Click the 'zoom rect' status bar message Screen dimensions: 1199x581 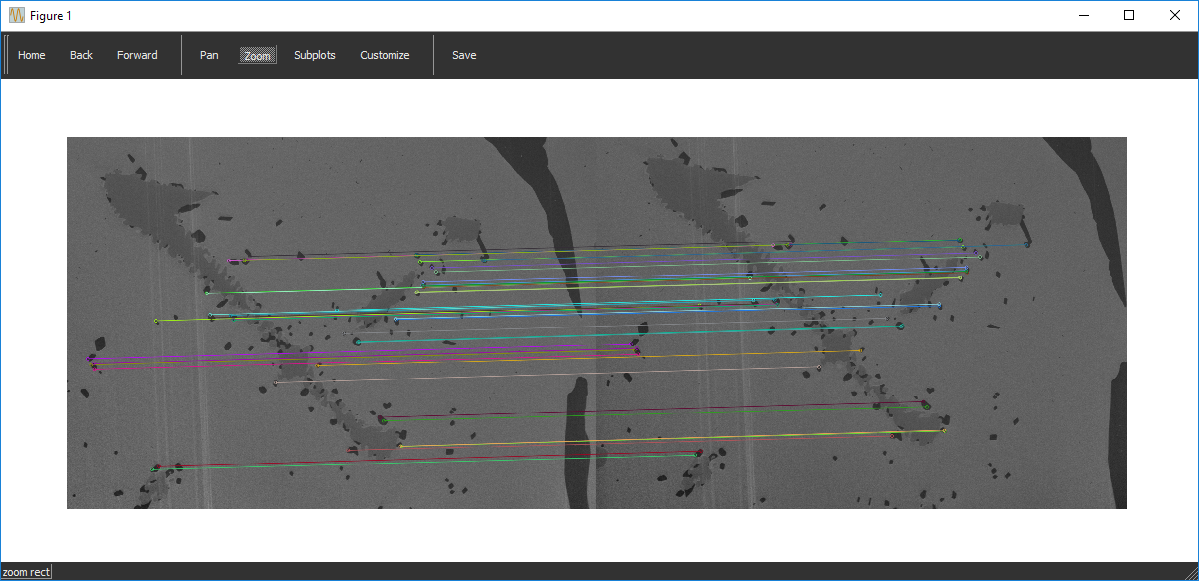click(x=26, y=572)
